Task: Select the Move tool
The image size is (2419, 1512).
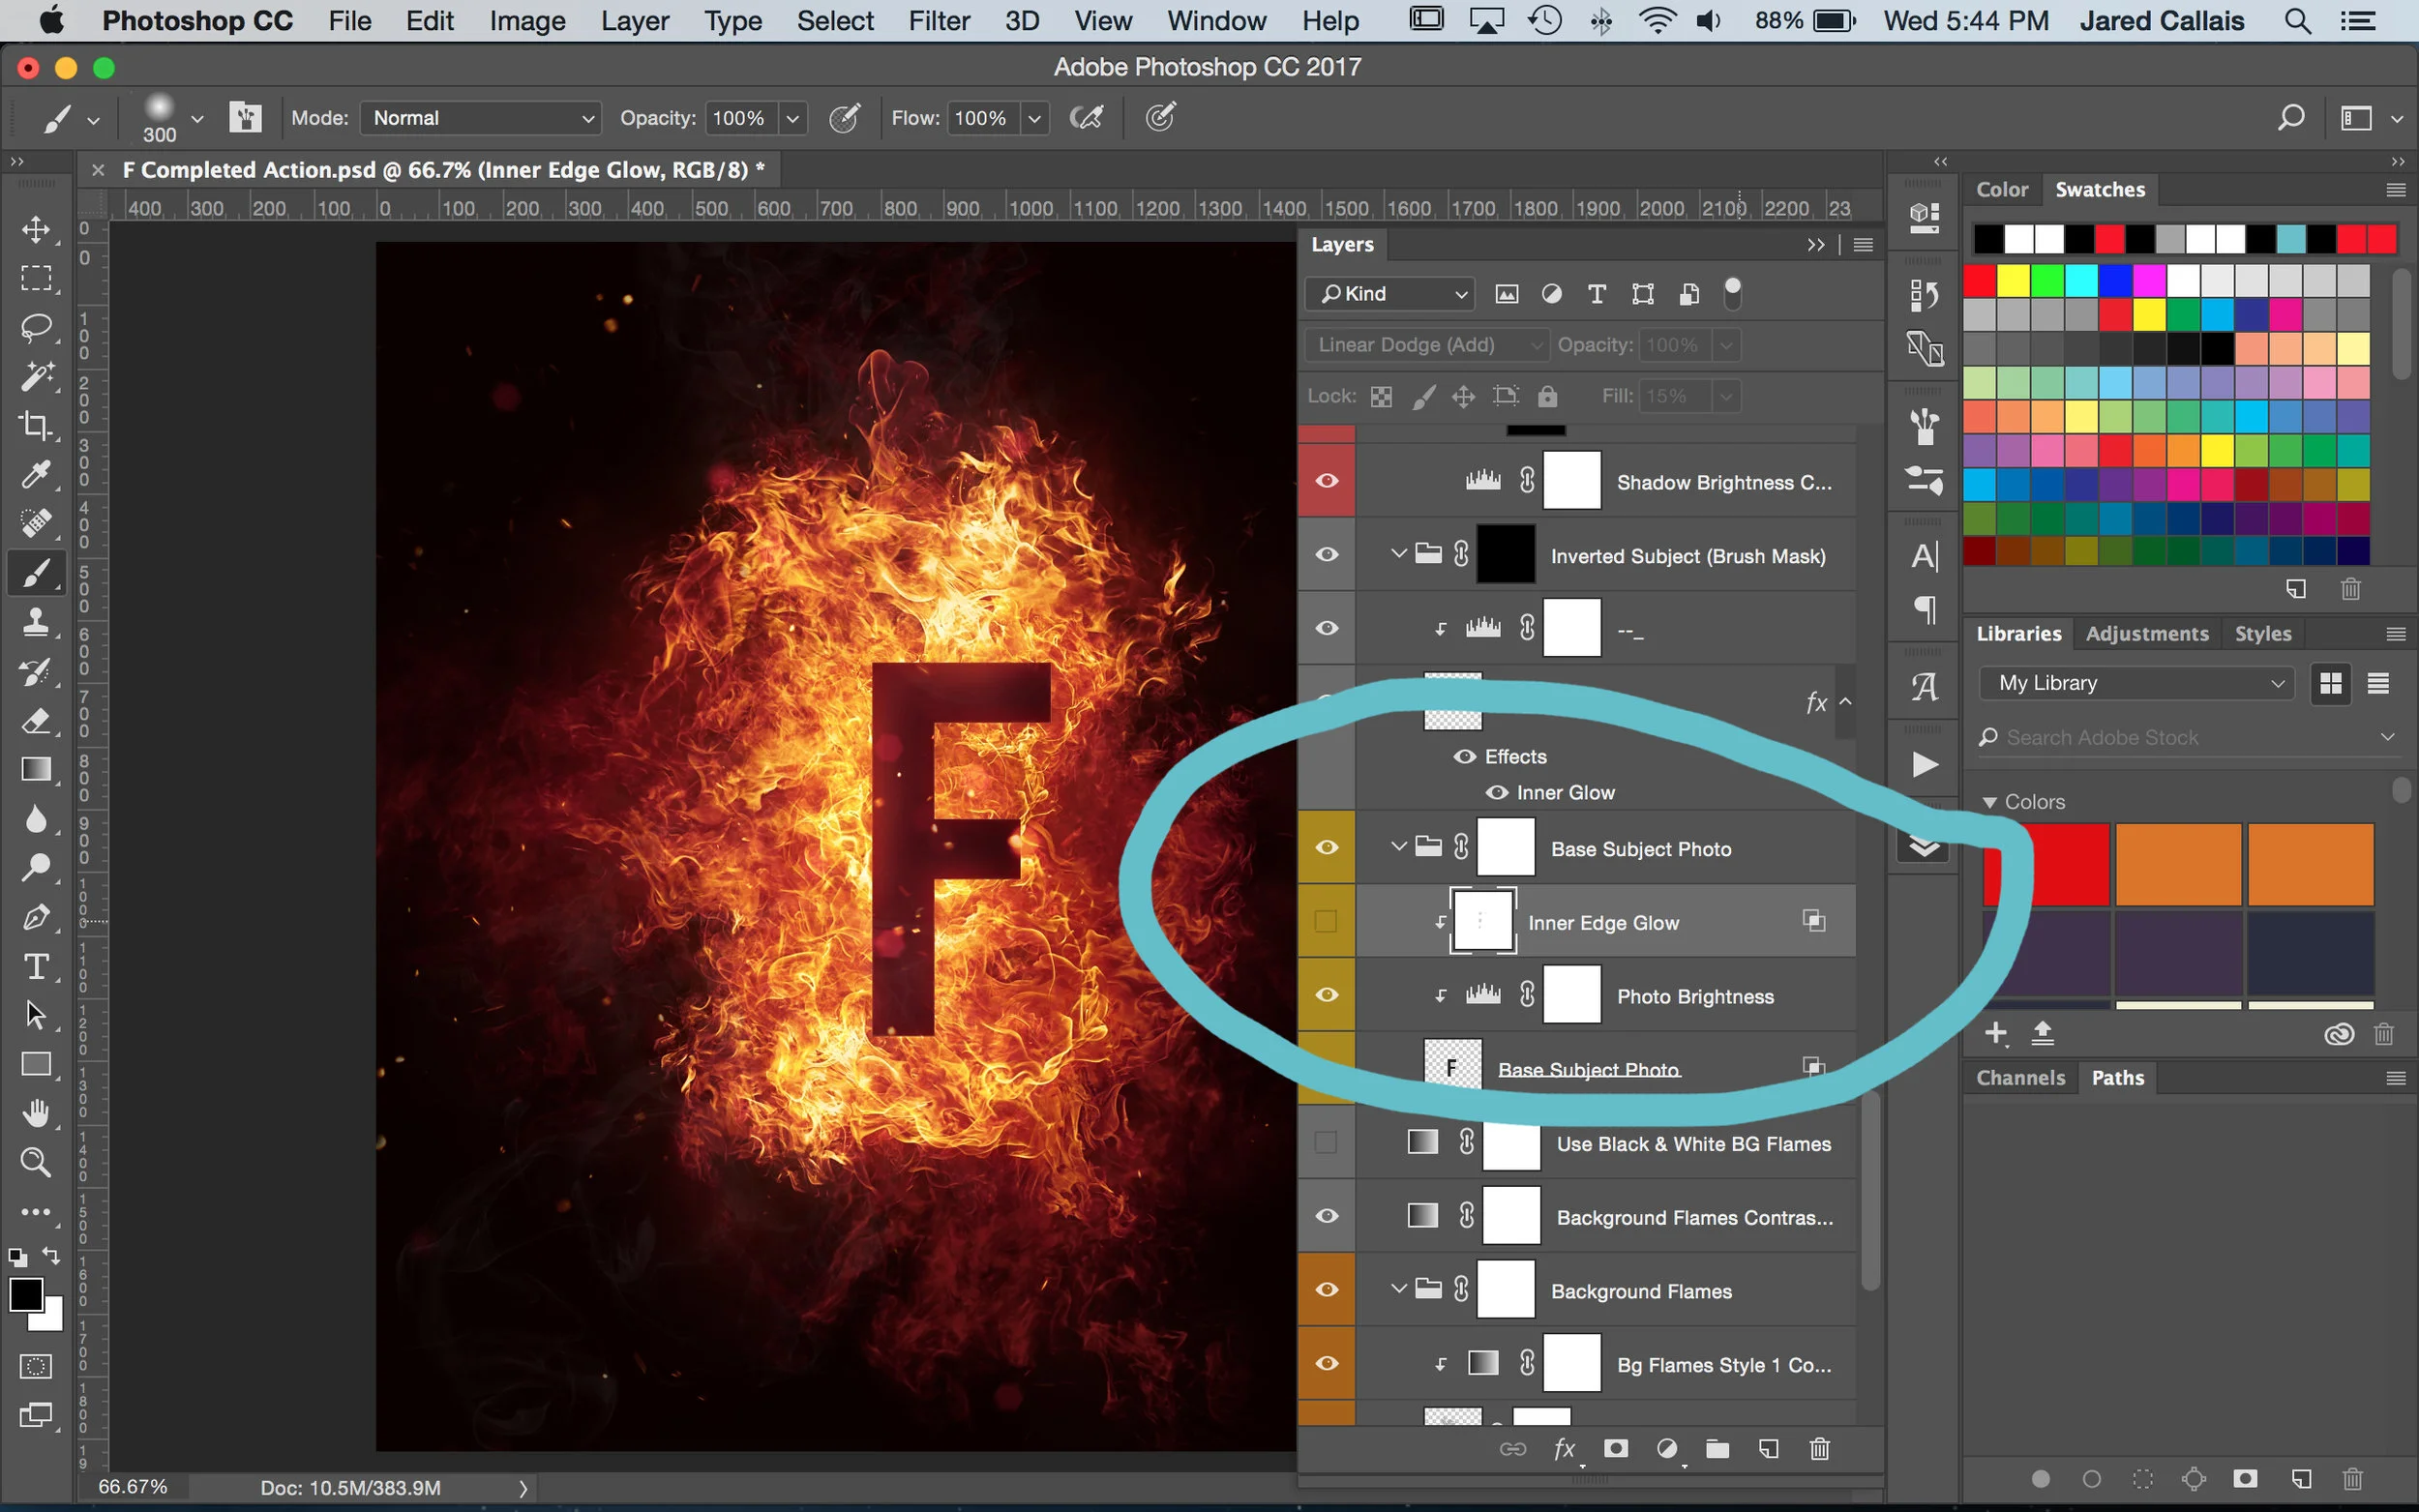Action: point(36,229)
